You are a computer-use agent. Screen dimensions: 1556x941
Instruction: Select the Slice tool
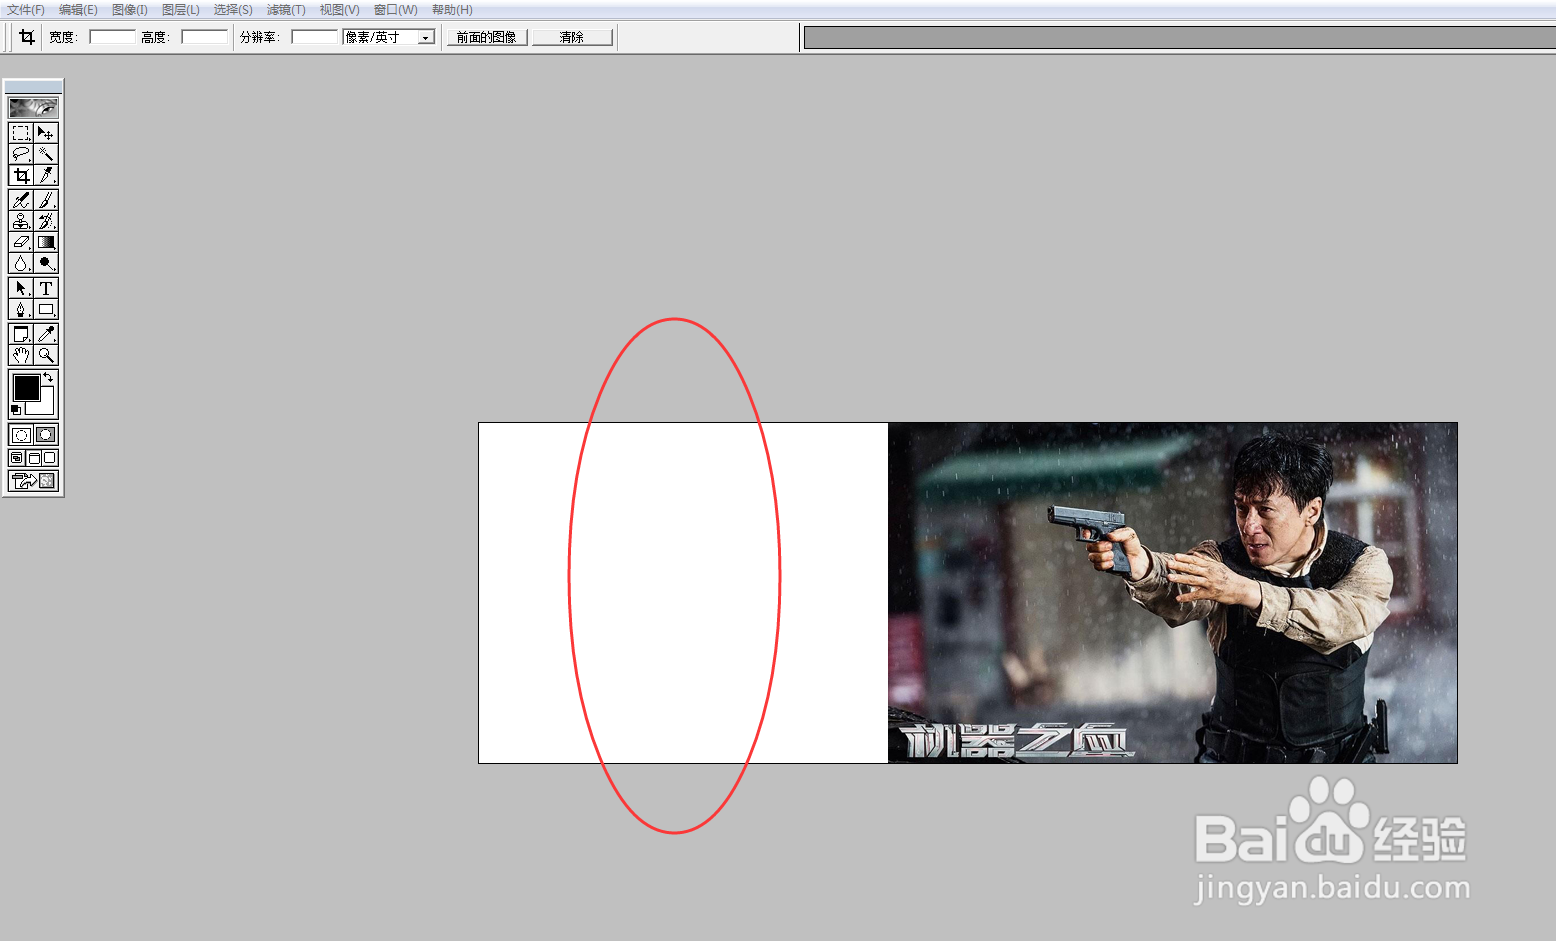click(x=46, y=175)
